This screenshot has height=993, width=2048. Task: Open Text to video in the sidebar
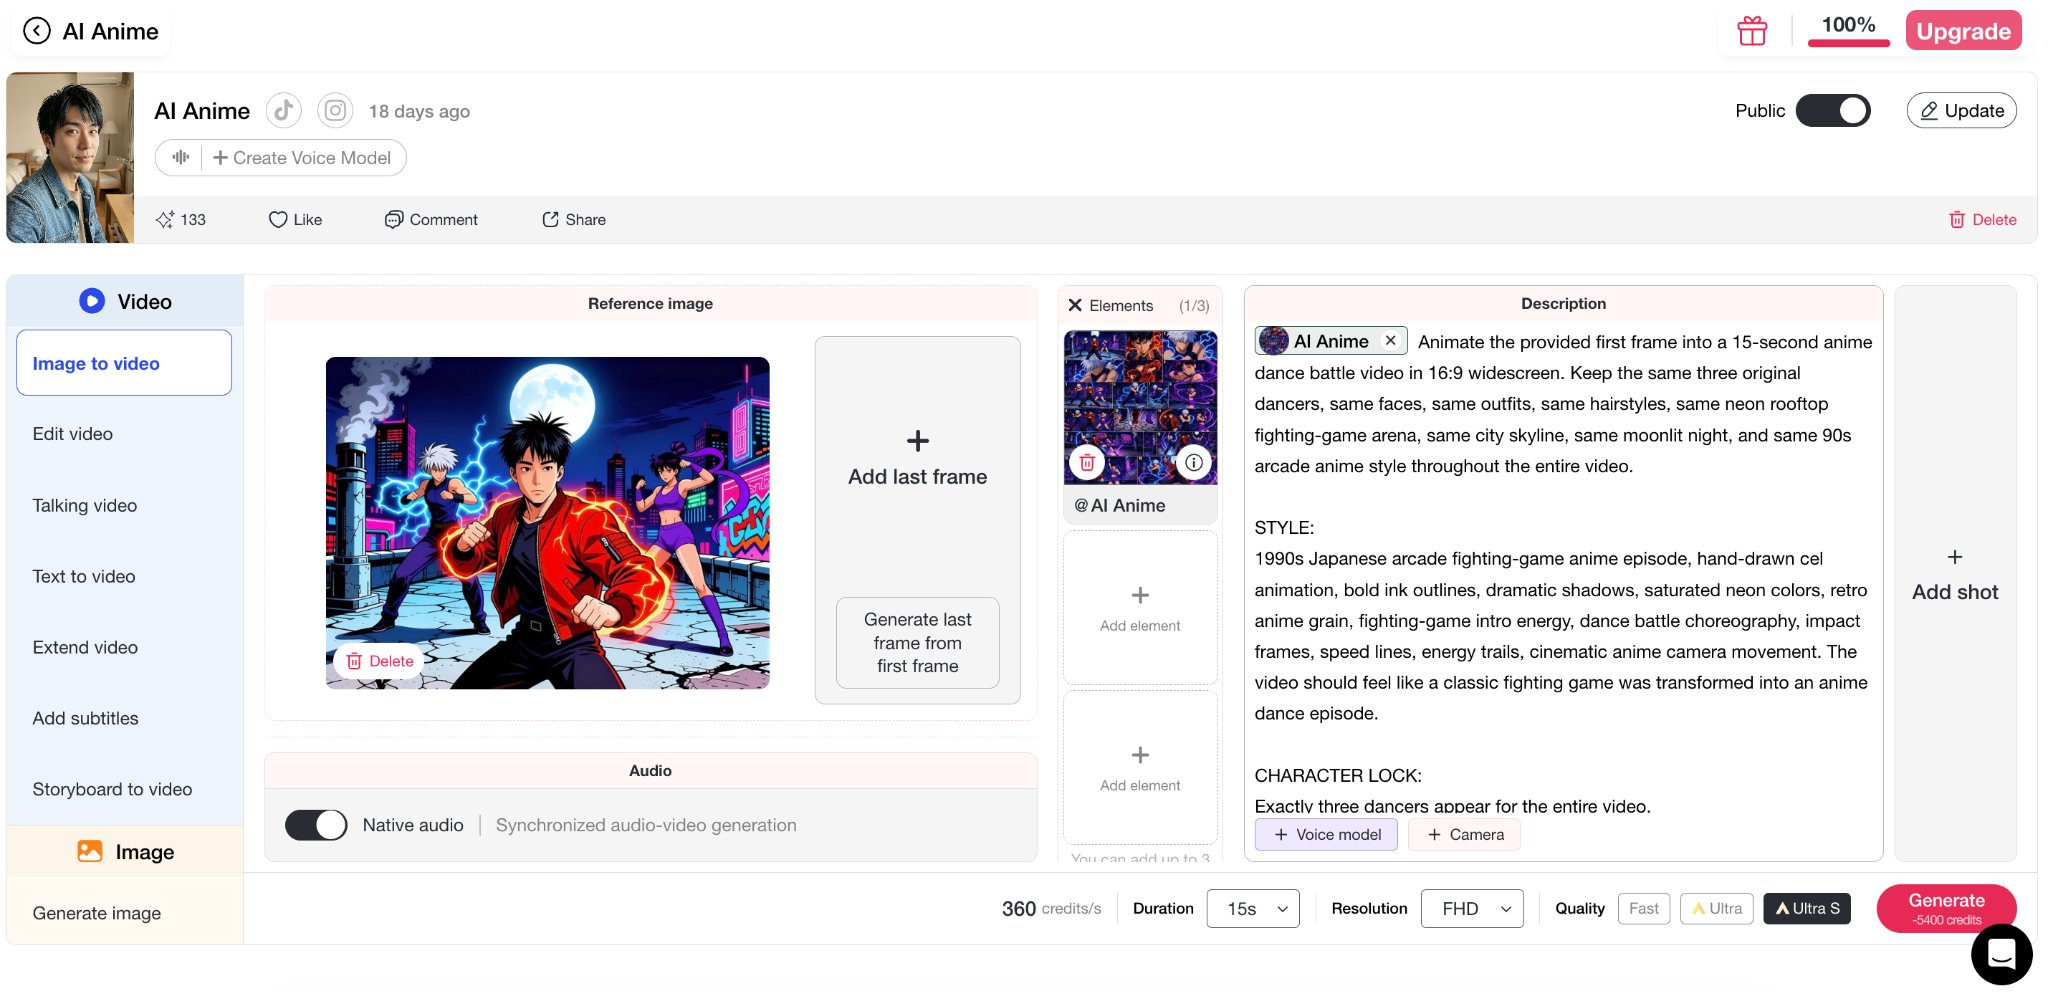coord(84,576)
